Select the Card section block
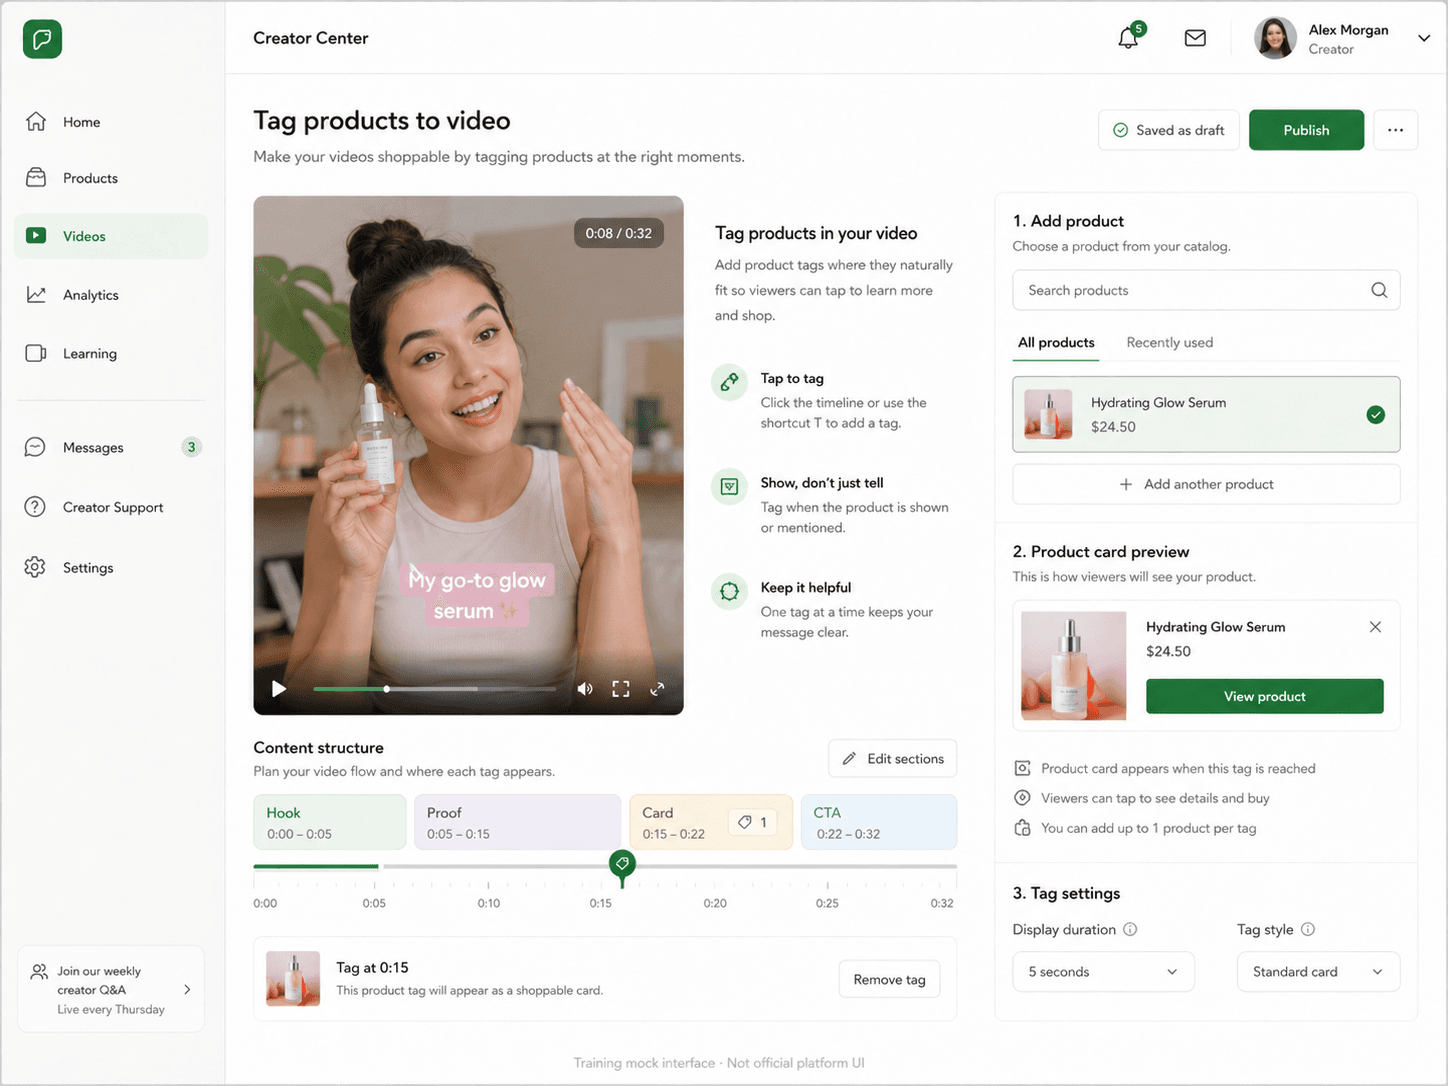The image size is (1448, 1086). pos(711,822)
